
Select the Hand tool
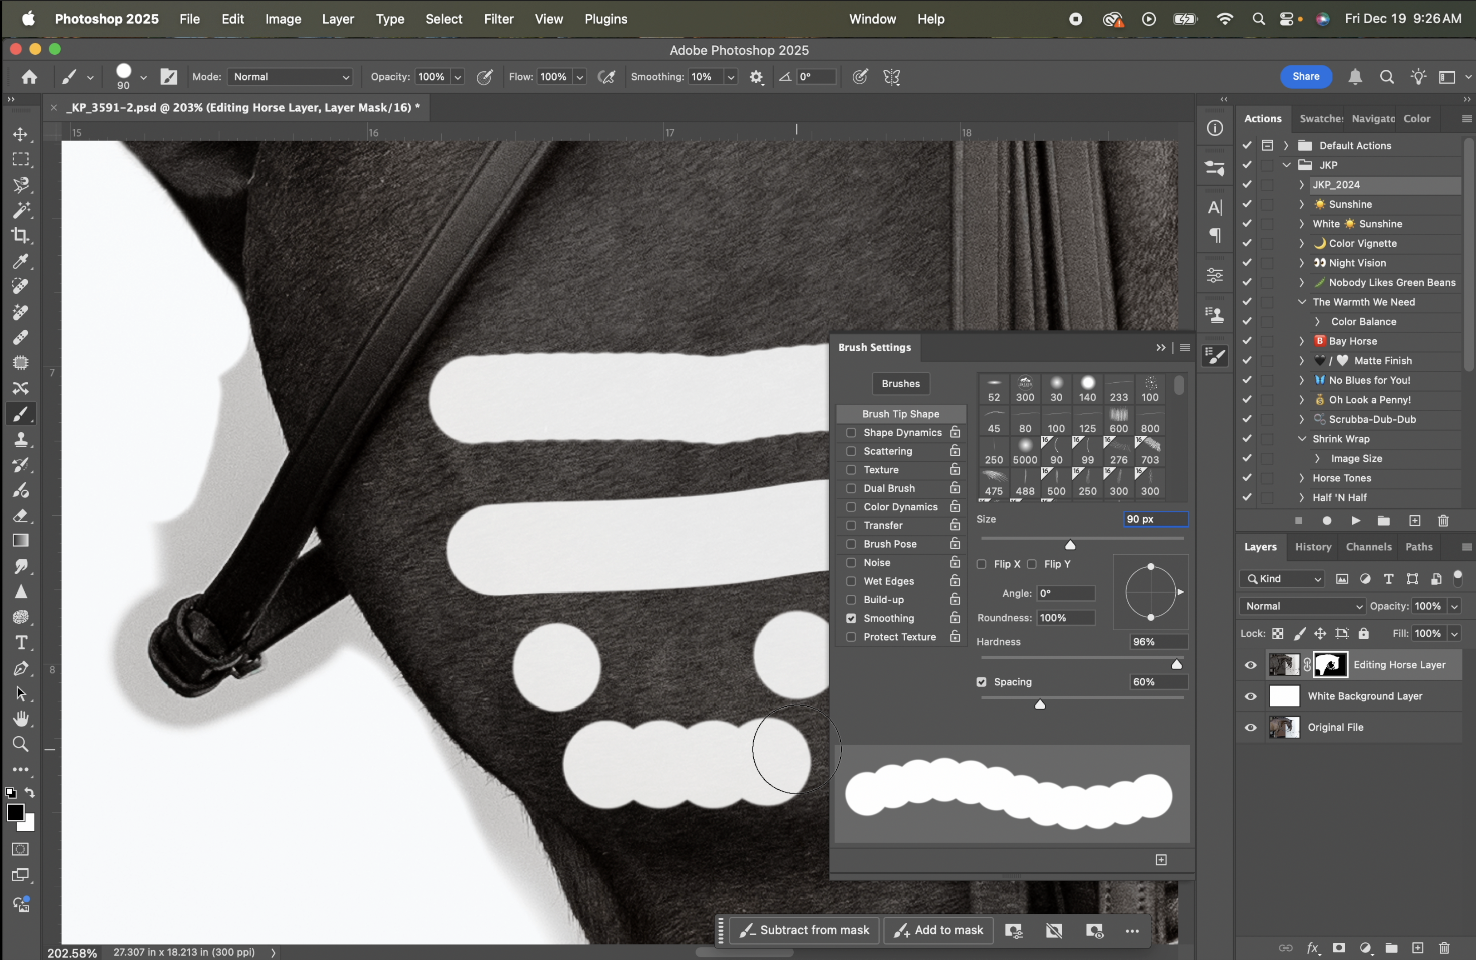20,719
